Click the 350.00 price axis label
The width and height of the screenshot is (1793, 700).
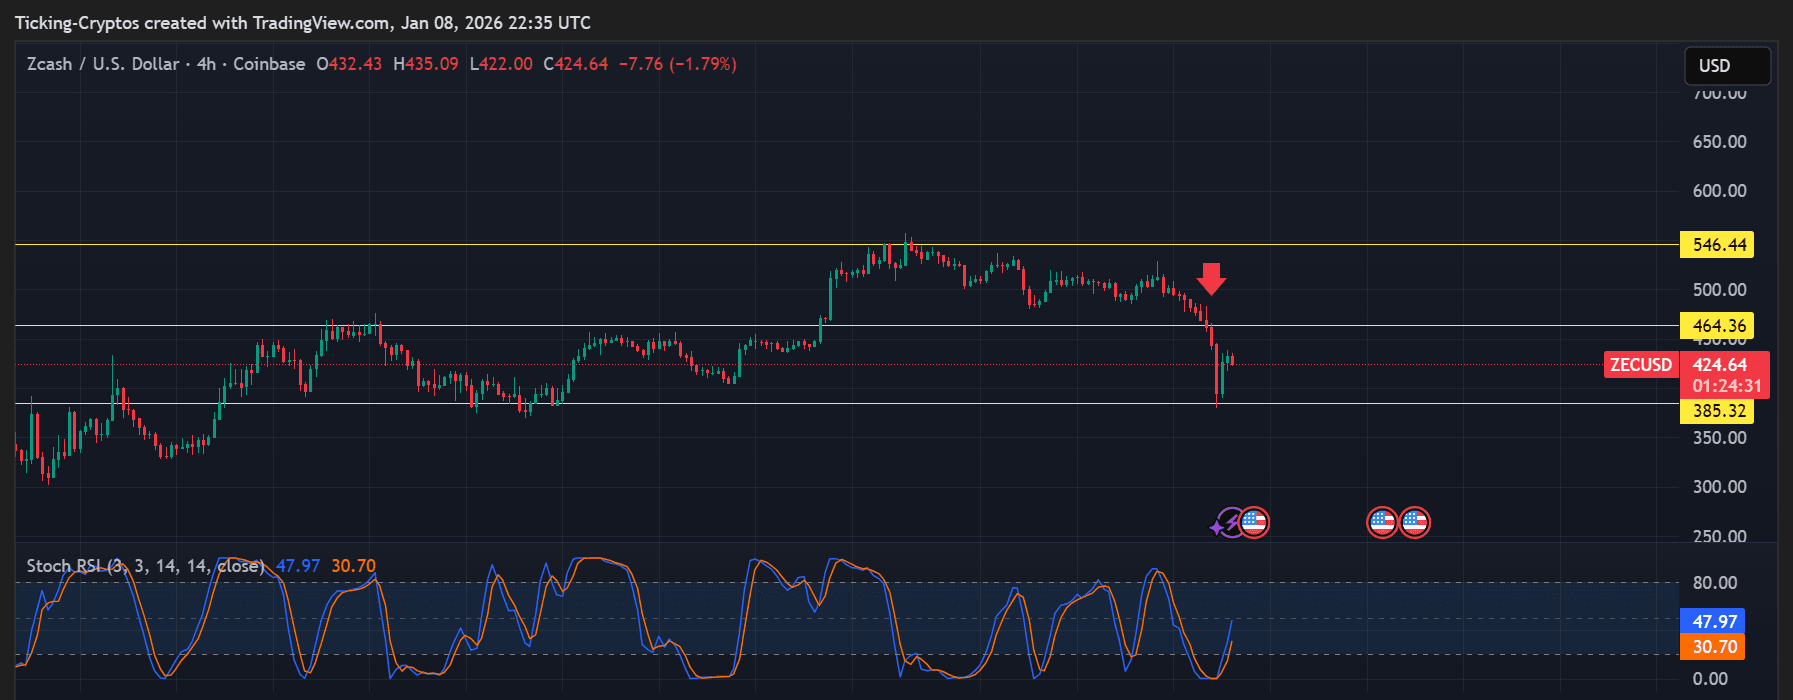[x=1720, y=438]
